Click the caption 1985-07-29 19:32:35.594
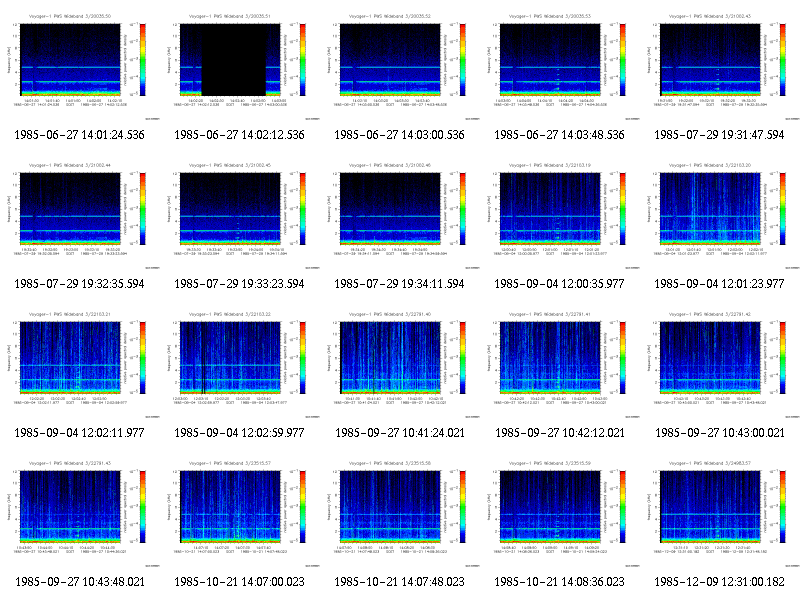 click(x=80, y=284)
